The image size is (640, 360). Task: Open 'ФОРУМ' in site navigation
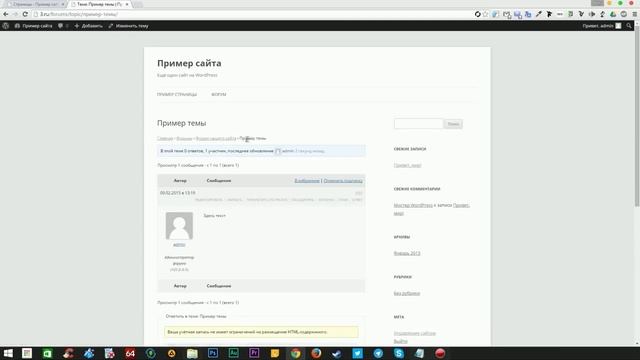pos(219,94)
